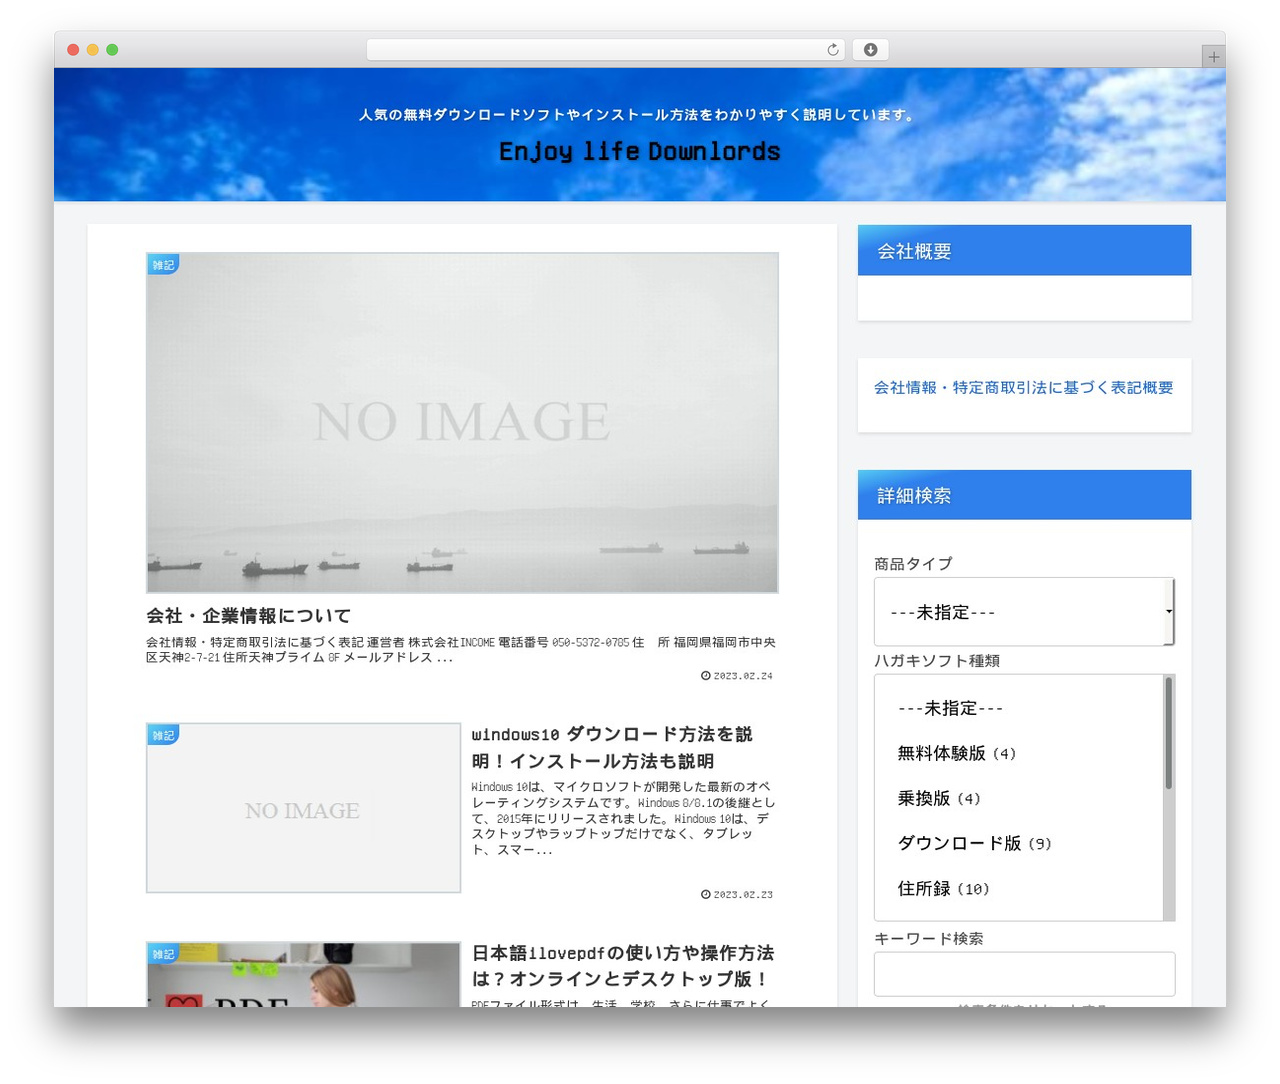Click the 商品タイプ label
1280x1084 pixels.
coord(913,564)
